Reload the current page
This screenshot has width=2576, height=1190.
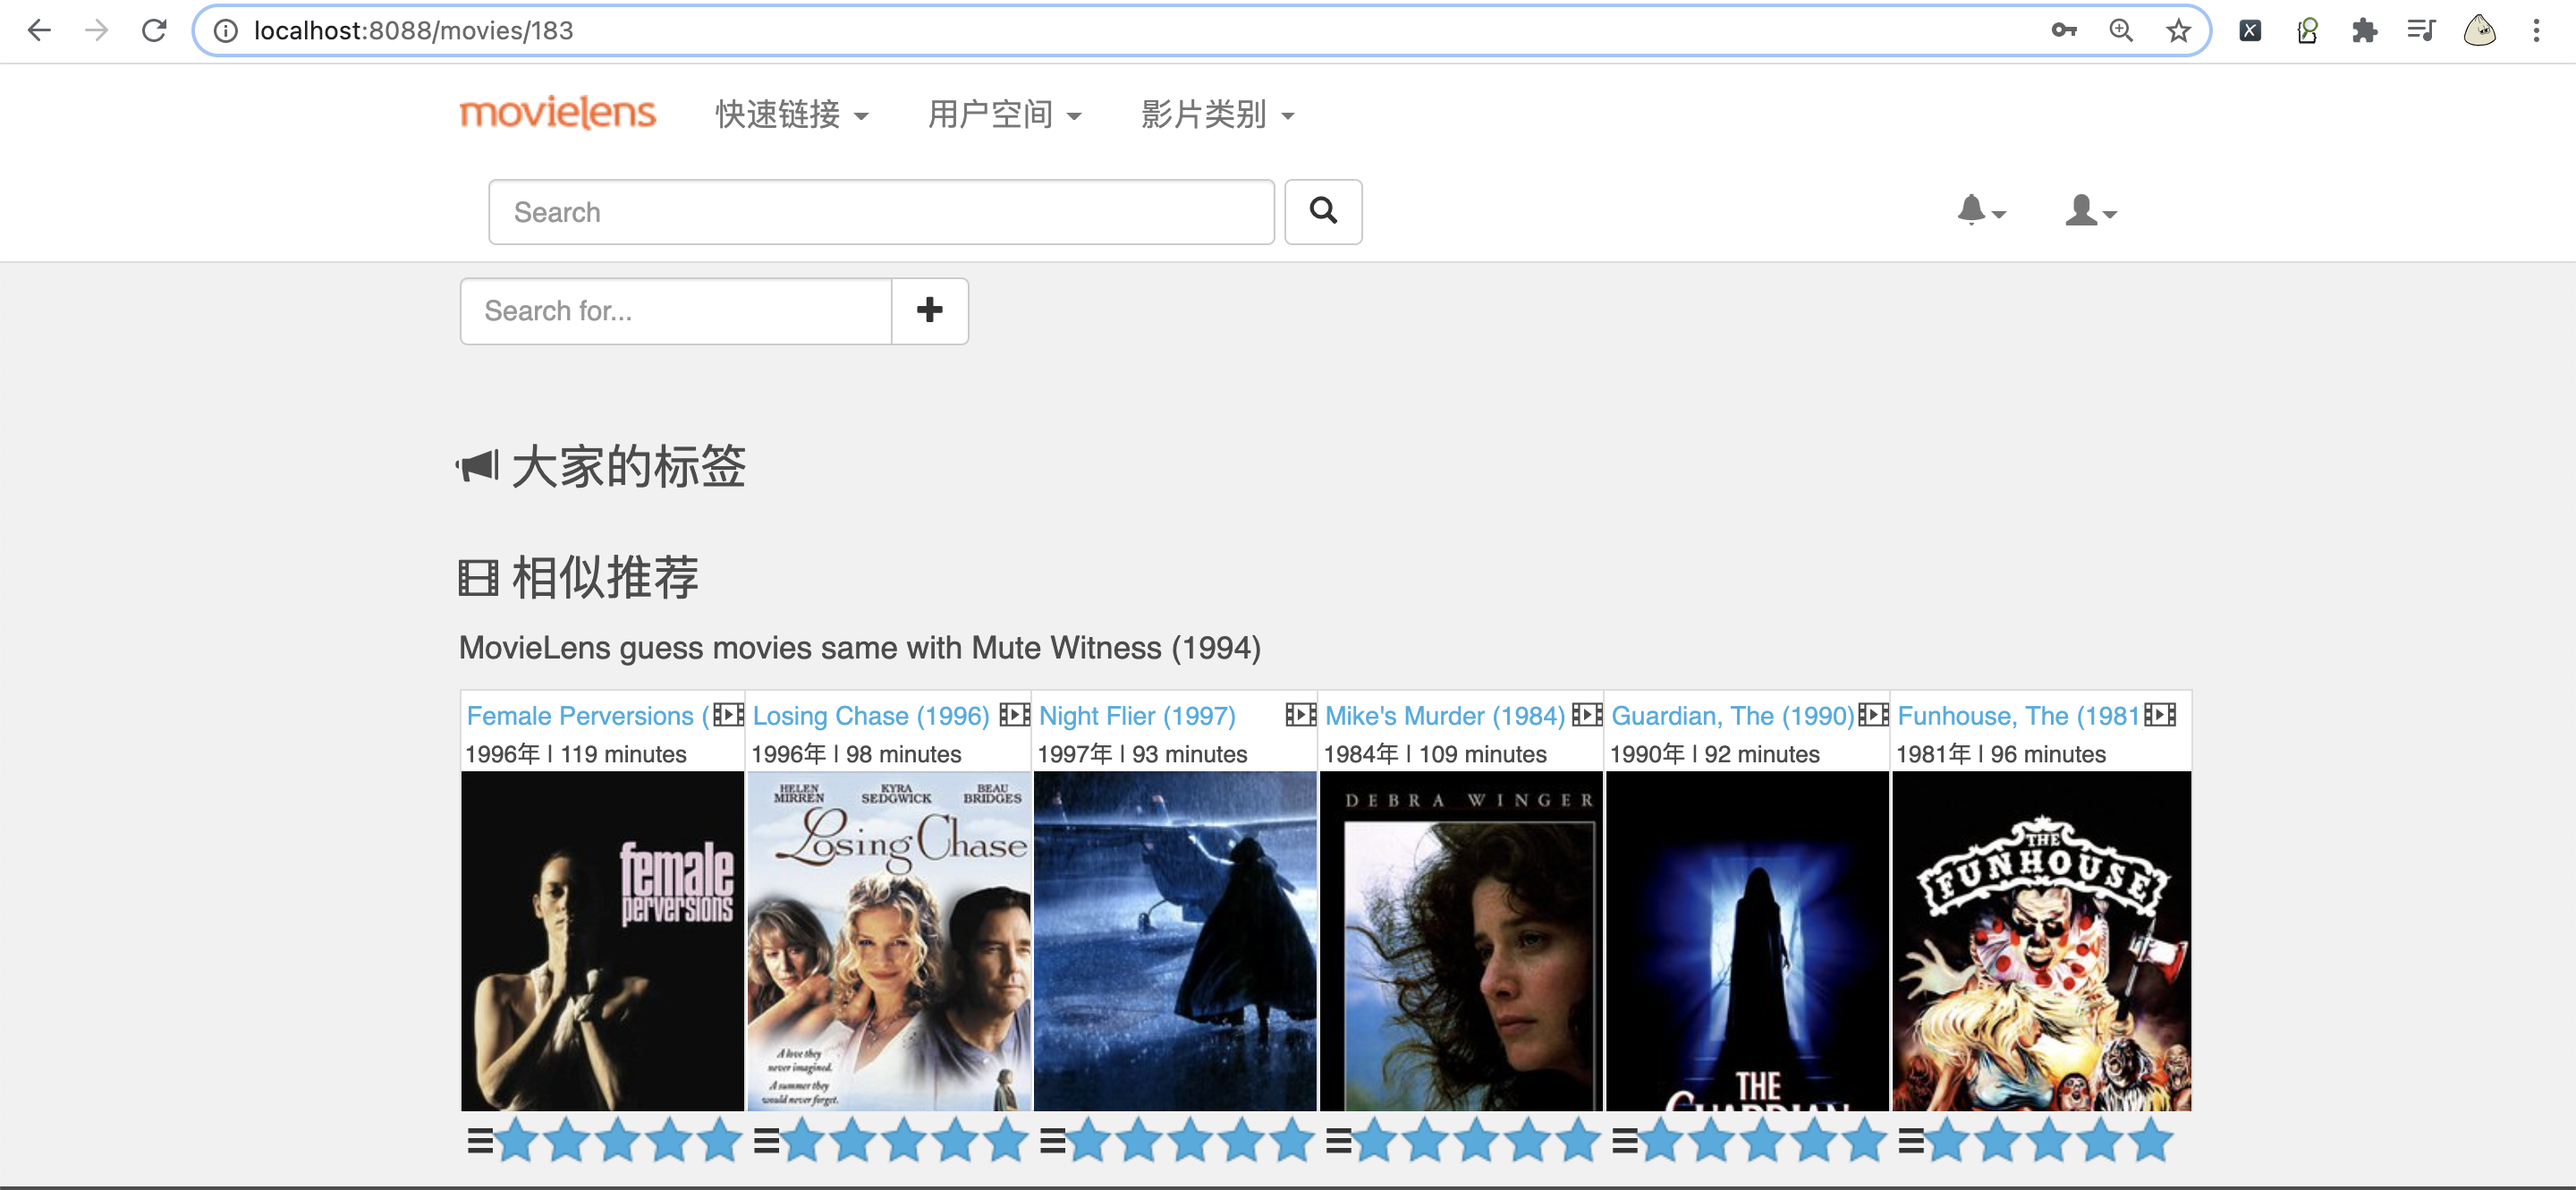[x=154, y=30]
